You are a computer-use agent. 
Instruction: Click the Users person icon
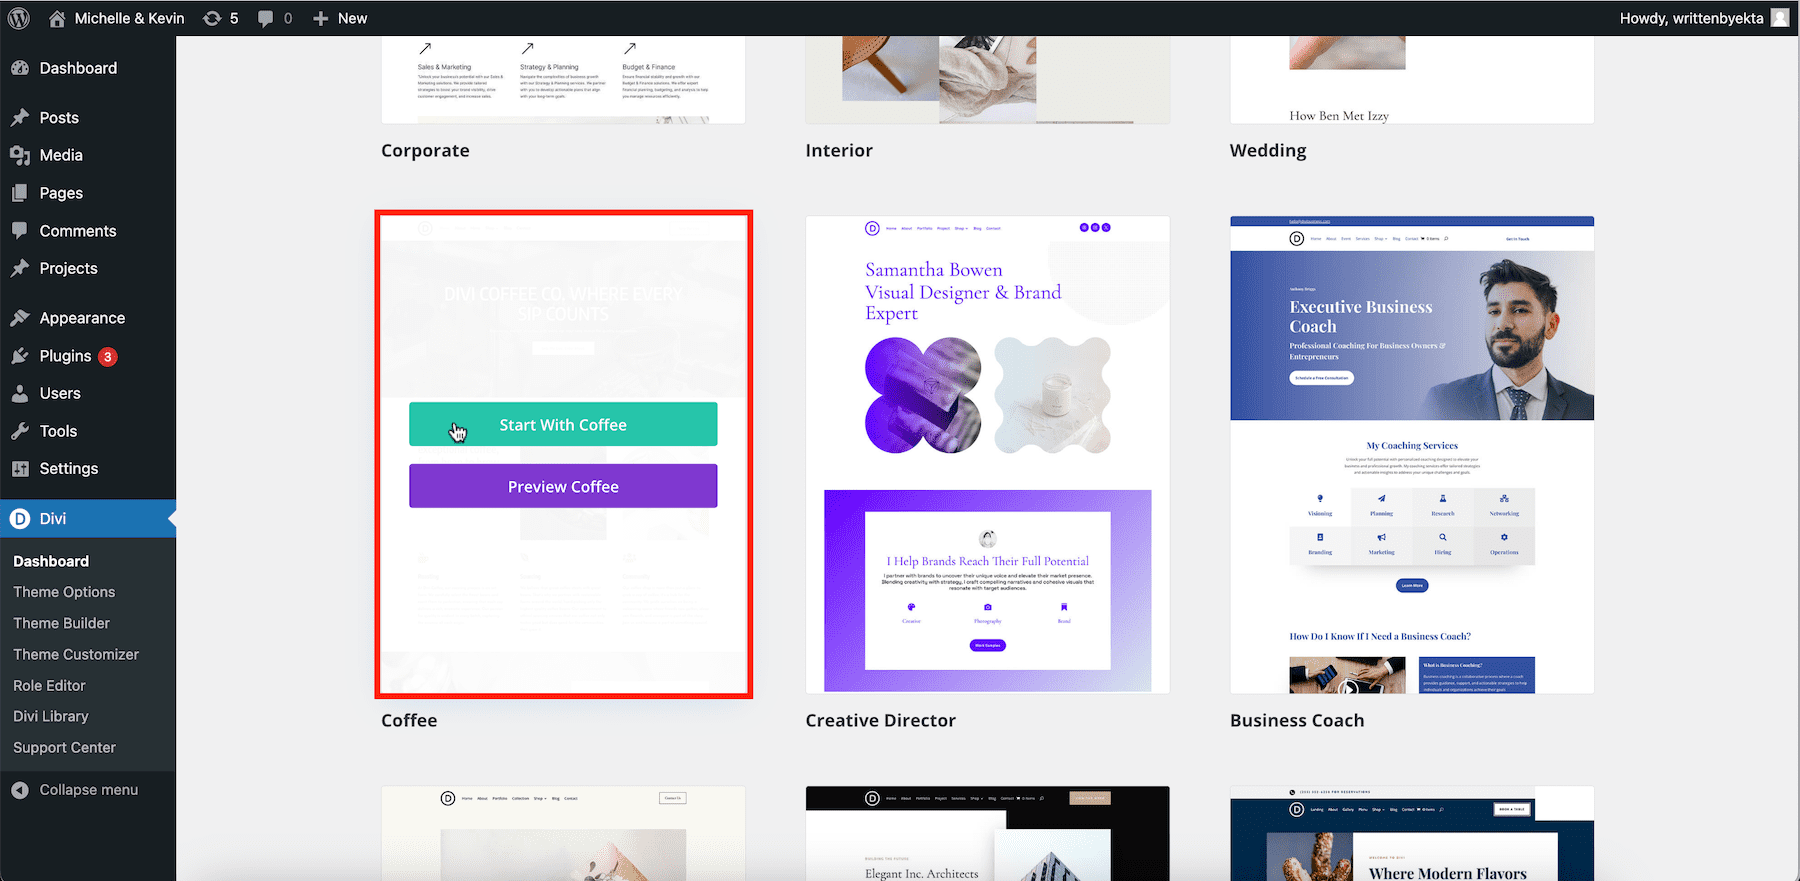tap(20, 393)
